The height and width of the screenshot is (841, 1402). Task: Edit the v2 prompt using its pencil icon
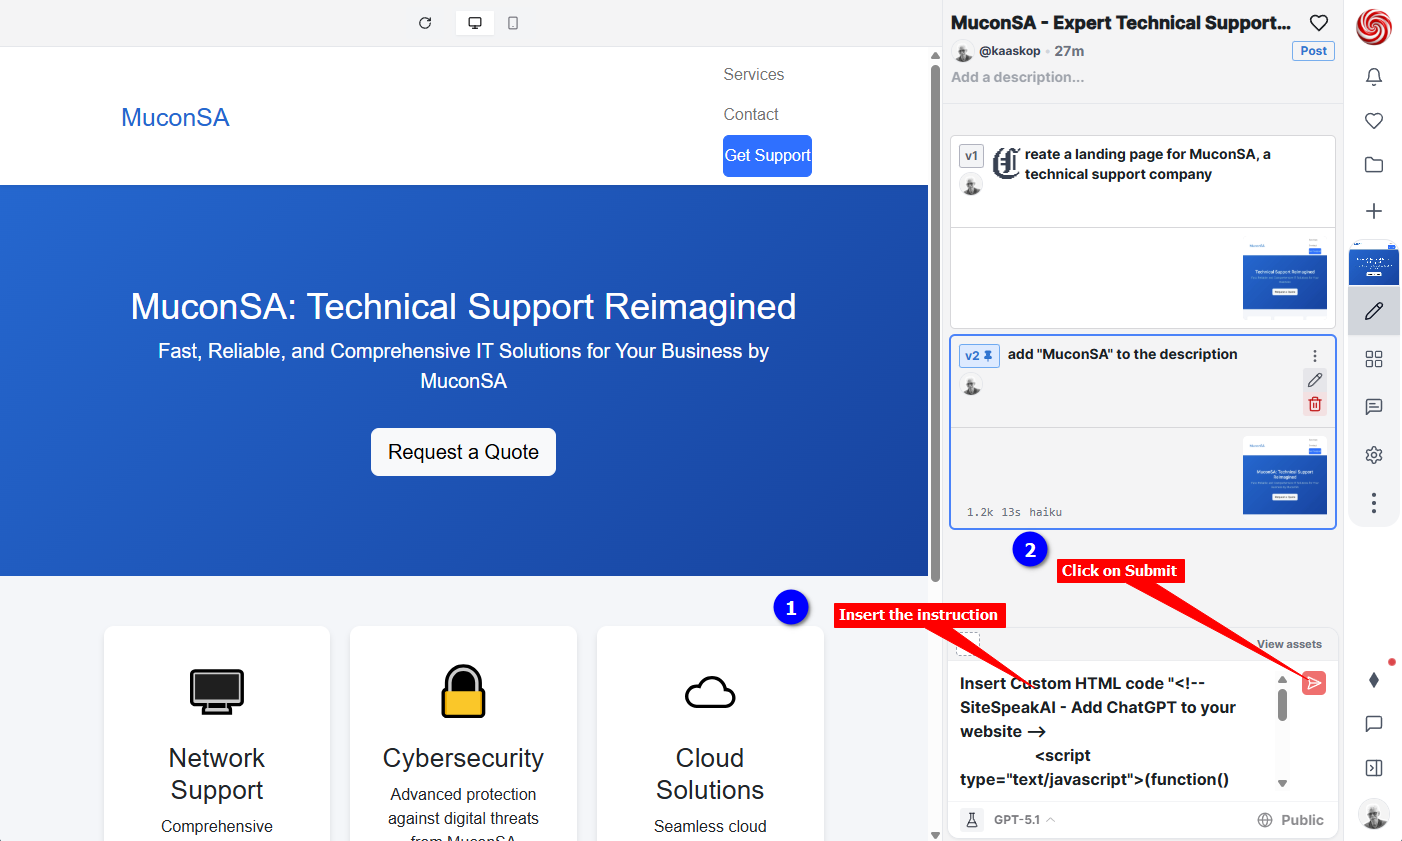[x=1314, y=380]
